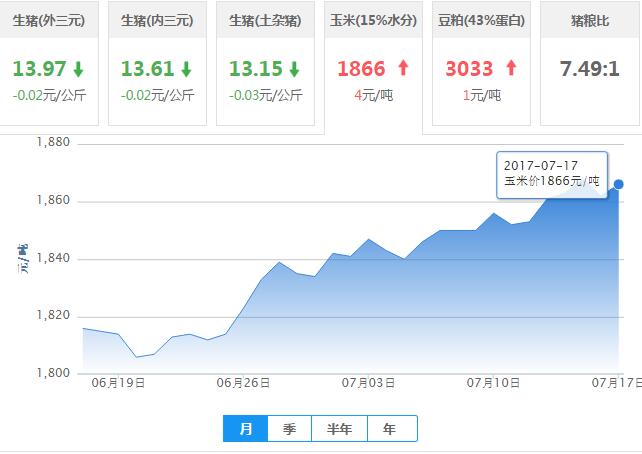Click the red up arrow beside 1866
This screenshot has height=454, width=642.
coord(403,68)
